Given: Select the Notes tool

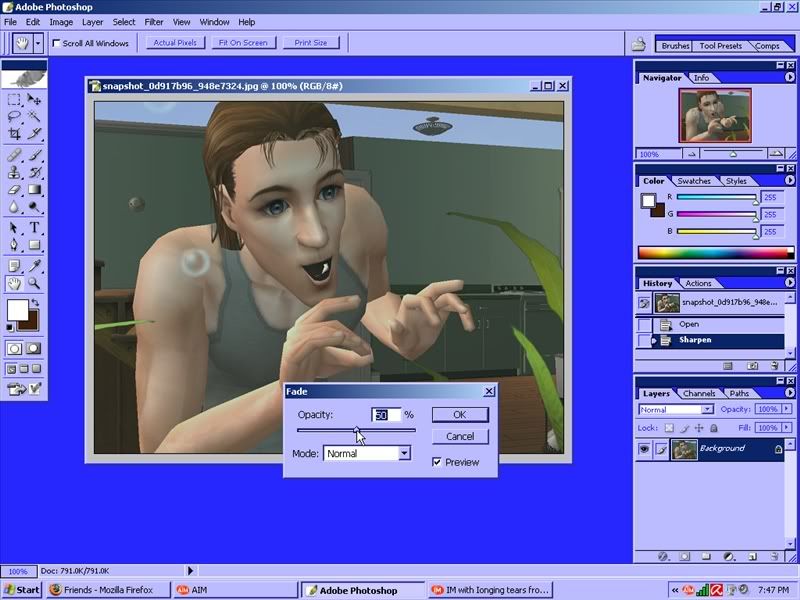Looking at the screenshot, I should coord(14,266).
